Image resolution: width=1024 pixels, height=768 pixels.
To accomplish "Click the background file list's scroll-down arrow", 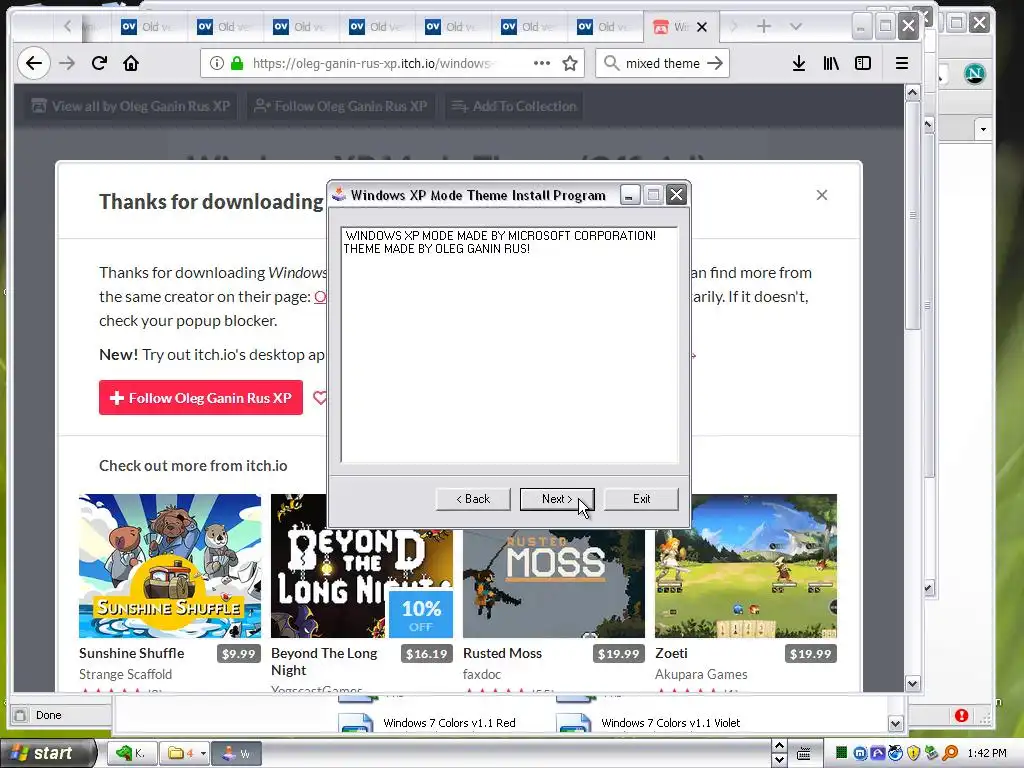I will point(895,724).
